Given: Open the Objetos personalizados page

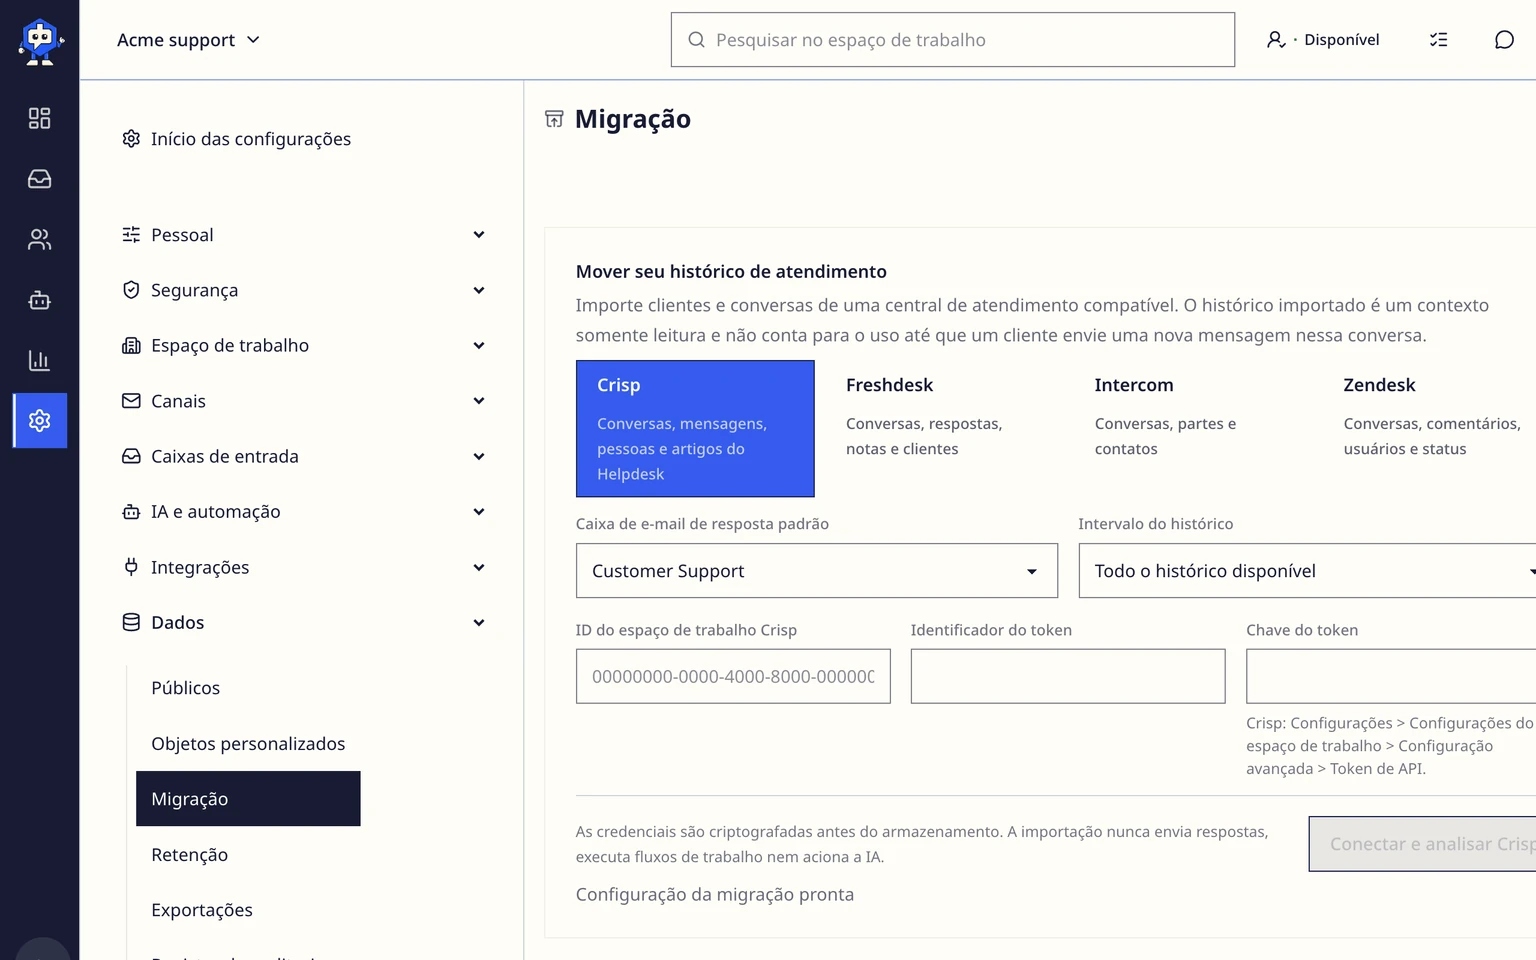Looking at the screenshot, I should (248, 743).
